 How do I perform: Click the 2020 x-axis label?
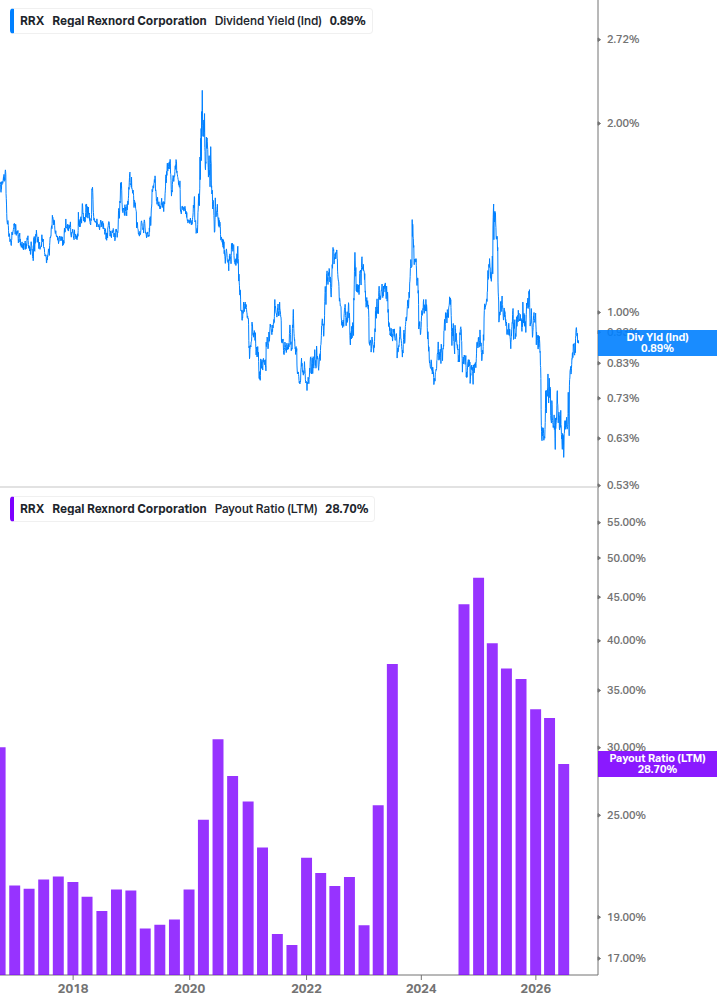point(190,988)
